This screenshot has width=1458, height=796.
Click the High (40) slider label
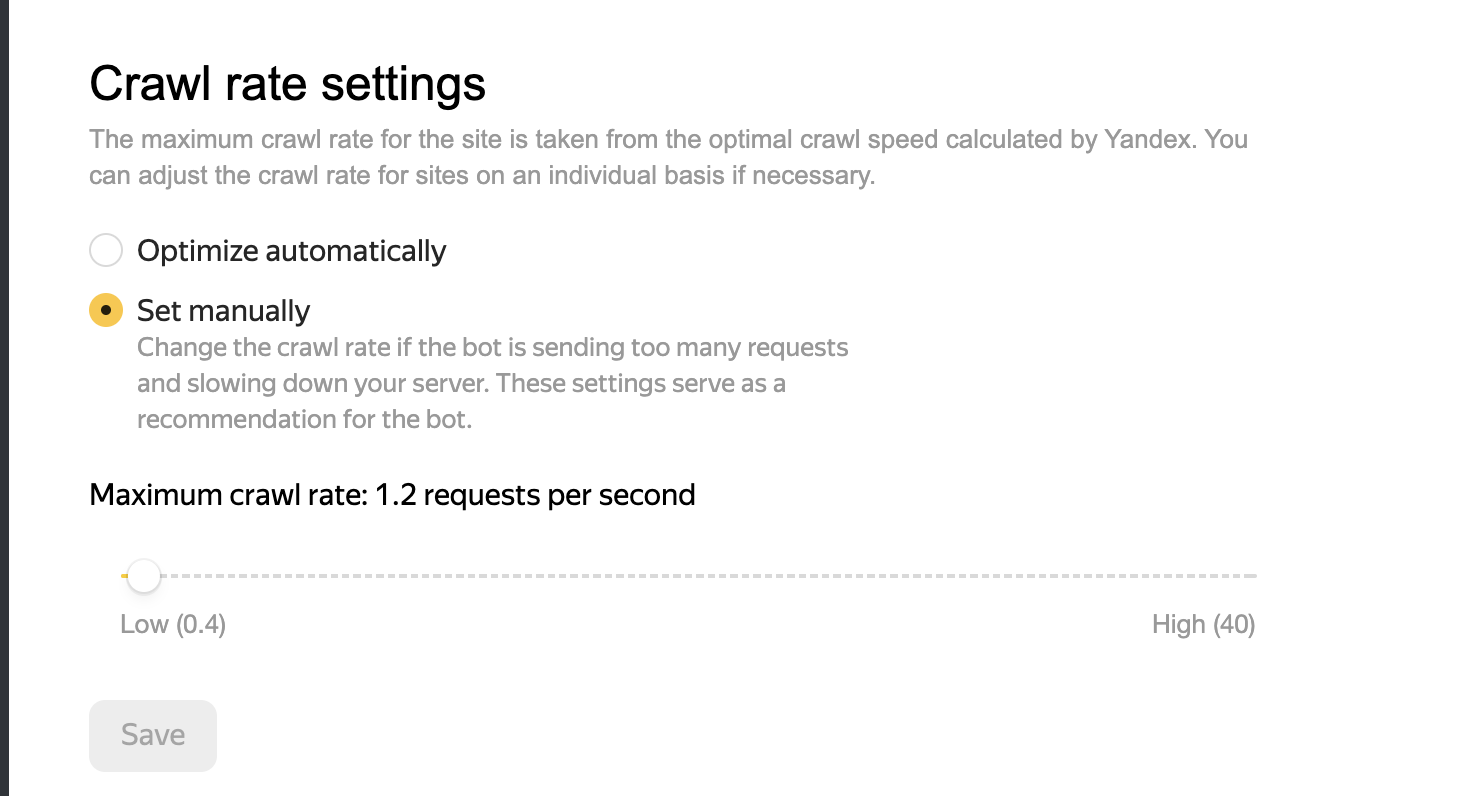[1204, 625]
